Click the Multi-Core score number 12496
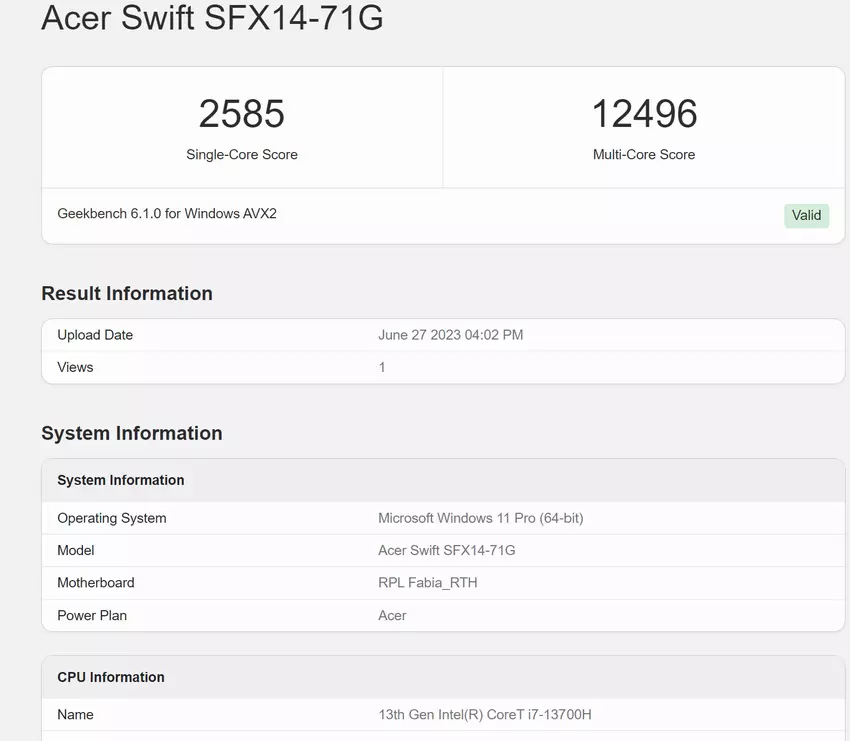This screenshot has height=741, width=850. tap(644, 114)
